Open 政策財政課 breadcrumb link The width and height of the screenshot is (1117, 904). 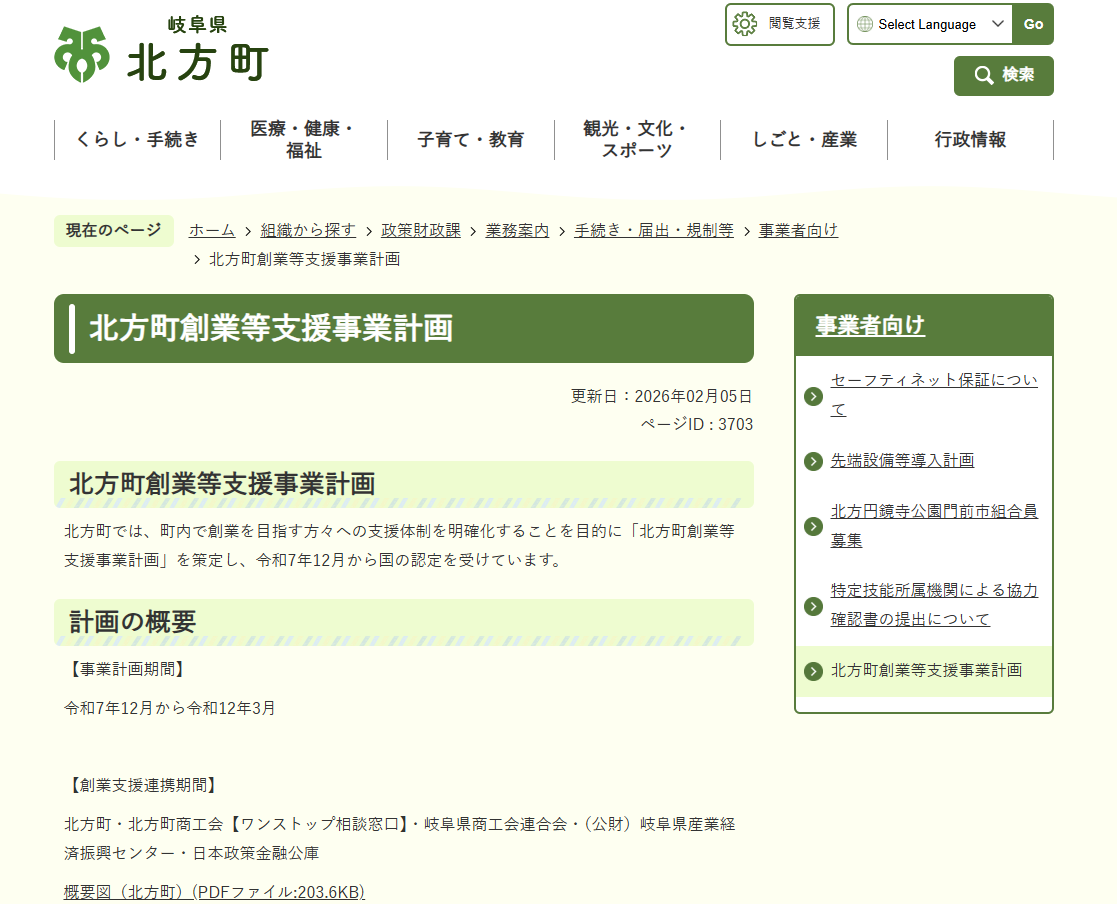click(421, 231)
